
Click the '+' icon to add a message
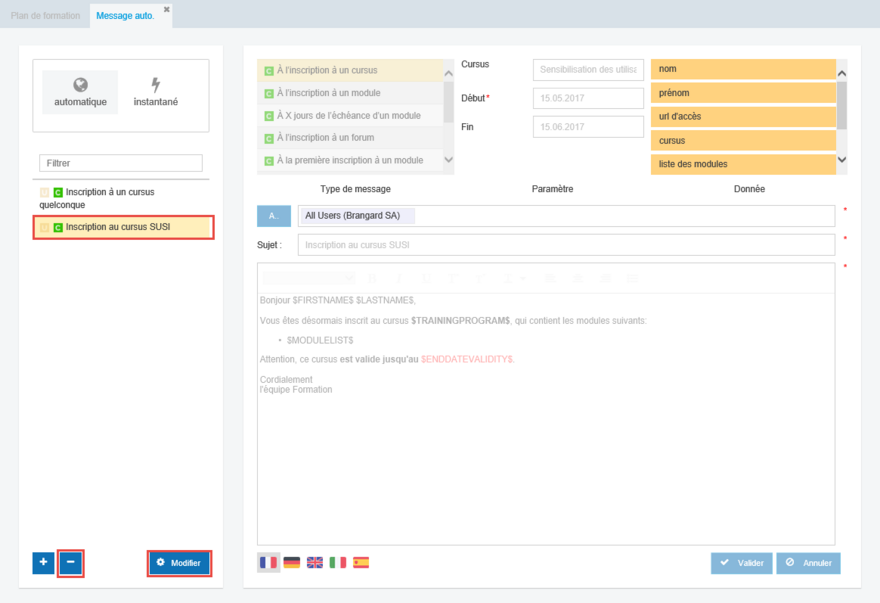[x=42, y=563]
